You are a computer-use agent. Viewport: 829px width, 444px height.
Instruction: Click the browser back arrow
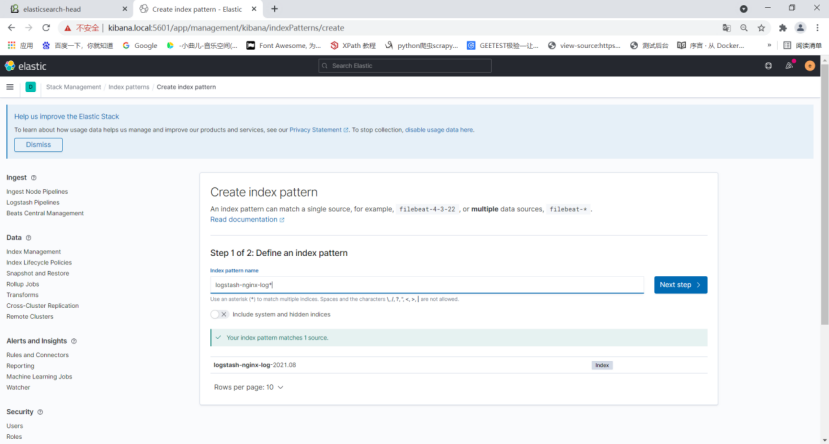[12, 28]
